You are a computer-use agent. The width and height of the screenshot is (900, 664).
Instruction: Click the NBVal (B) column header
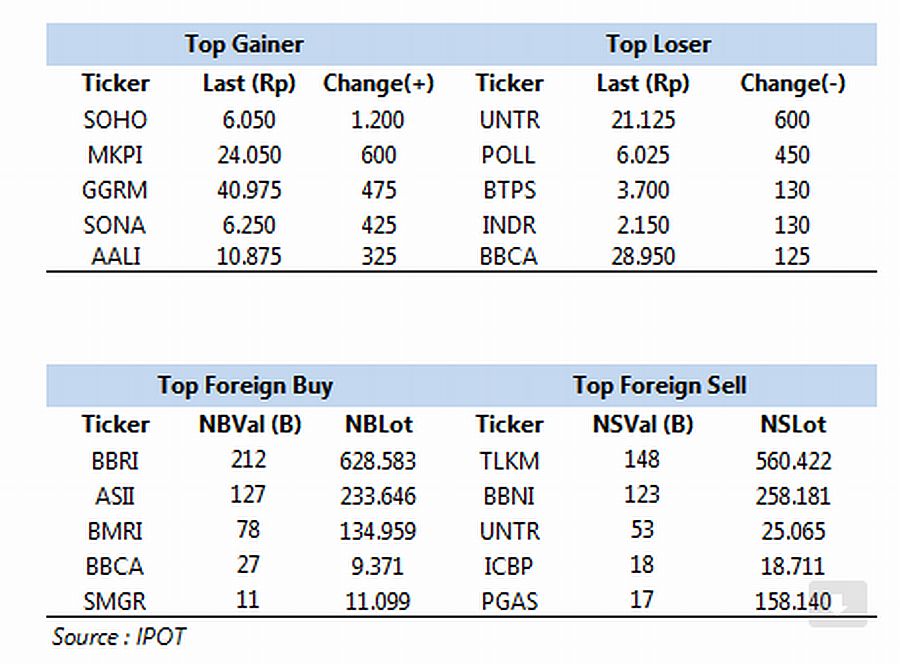(250, 425)
